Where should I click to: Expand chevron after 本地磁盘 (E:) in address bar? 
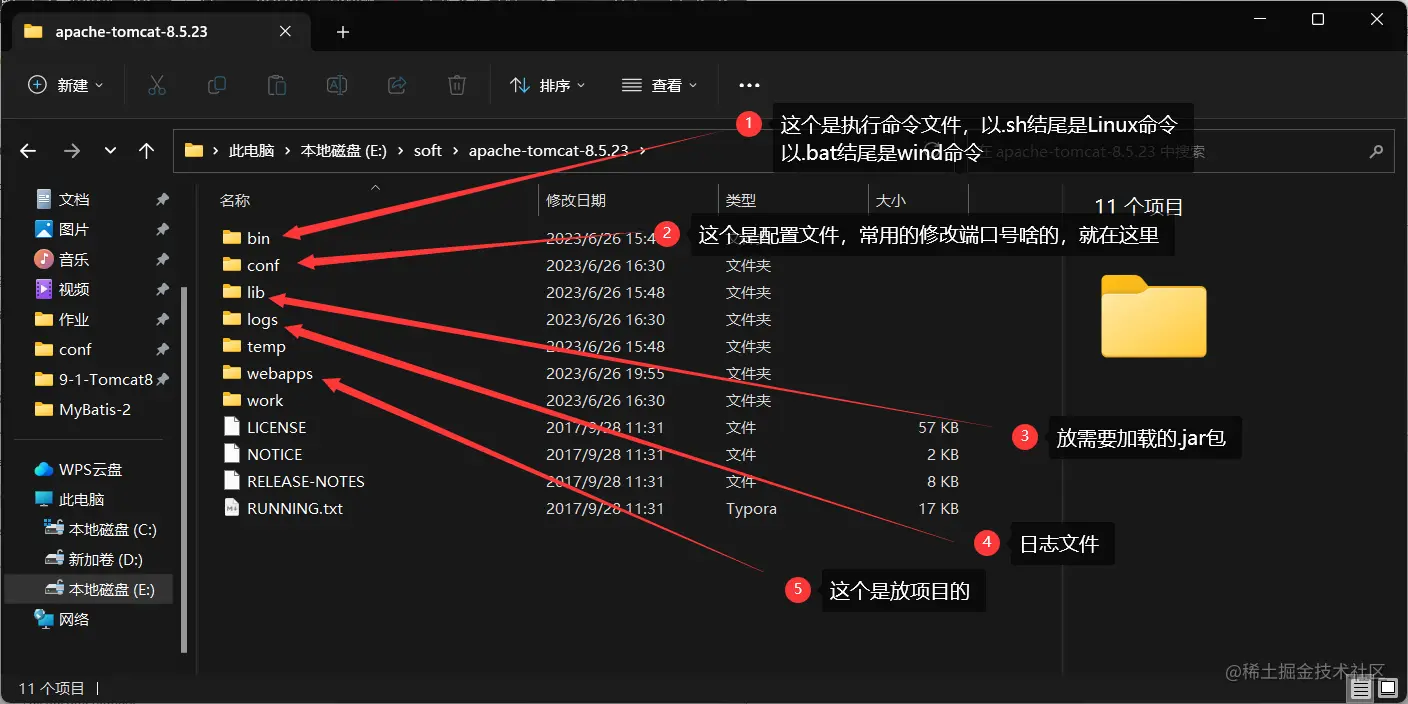400,151
